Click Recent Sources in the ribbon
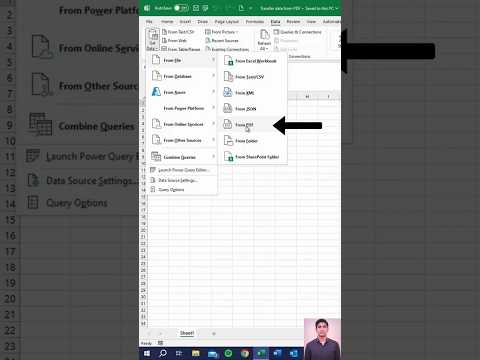This screenshot has height=360, width=480. (x=222, y=41)
